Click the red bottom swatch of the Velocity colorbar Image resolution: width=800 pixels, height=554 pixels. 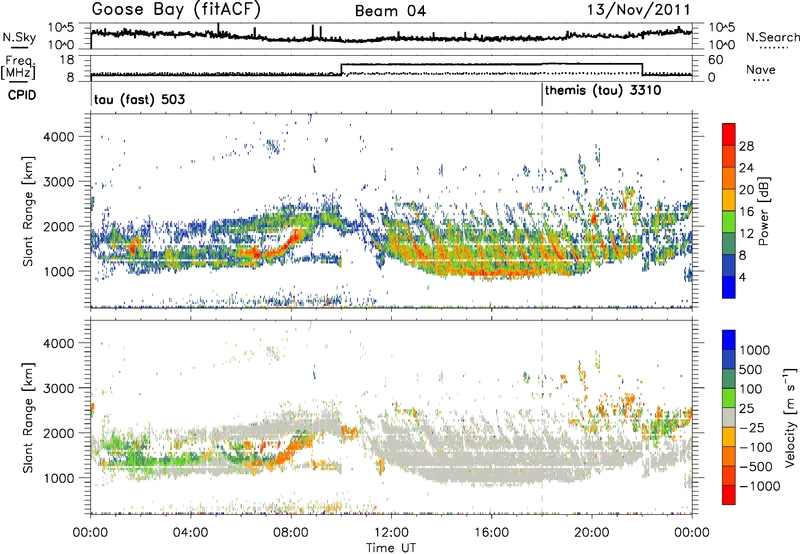pyautogui.click(x=729, y=495)
